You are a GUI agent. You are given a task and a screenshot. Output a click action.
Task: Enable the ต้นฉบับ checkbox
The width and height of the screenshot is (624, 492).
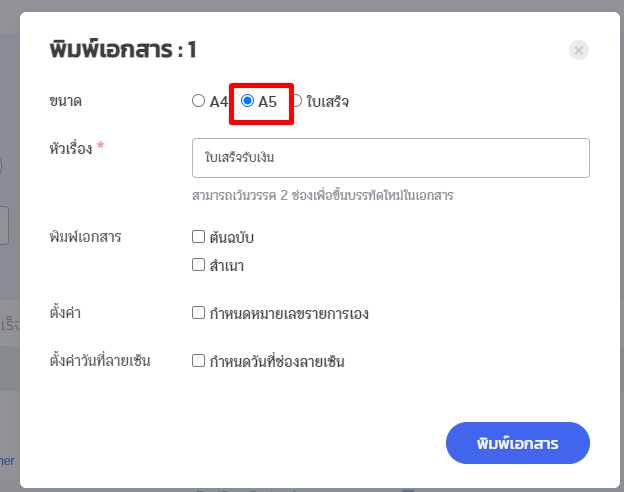(199, 237)
